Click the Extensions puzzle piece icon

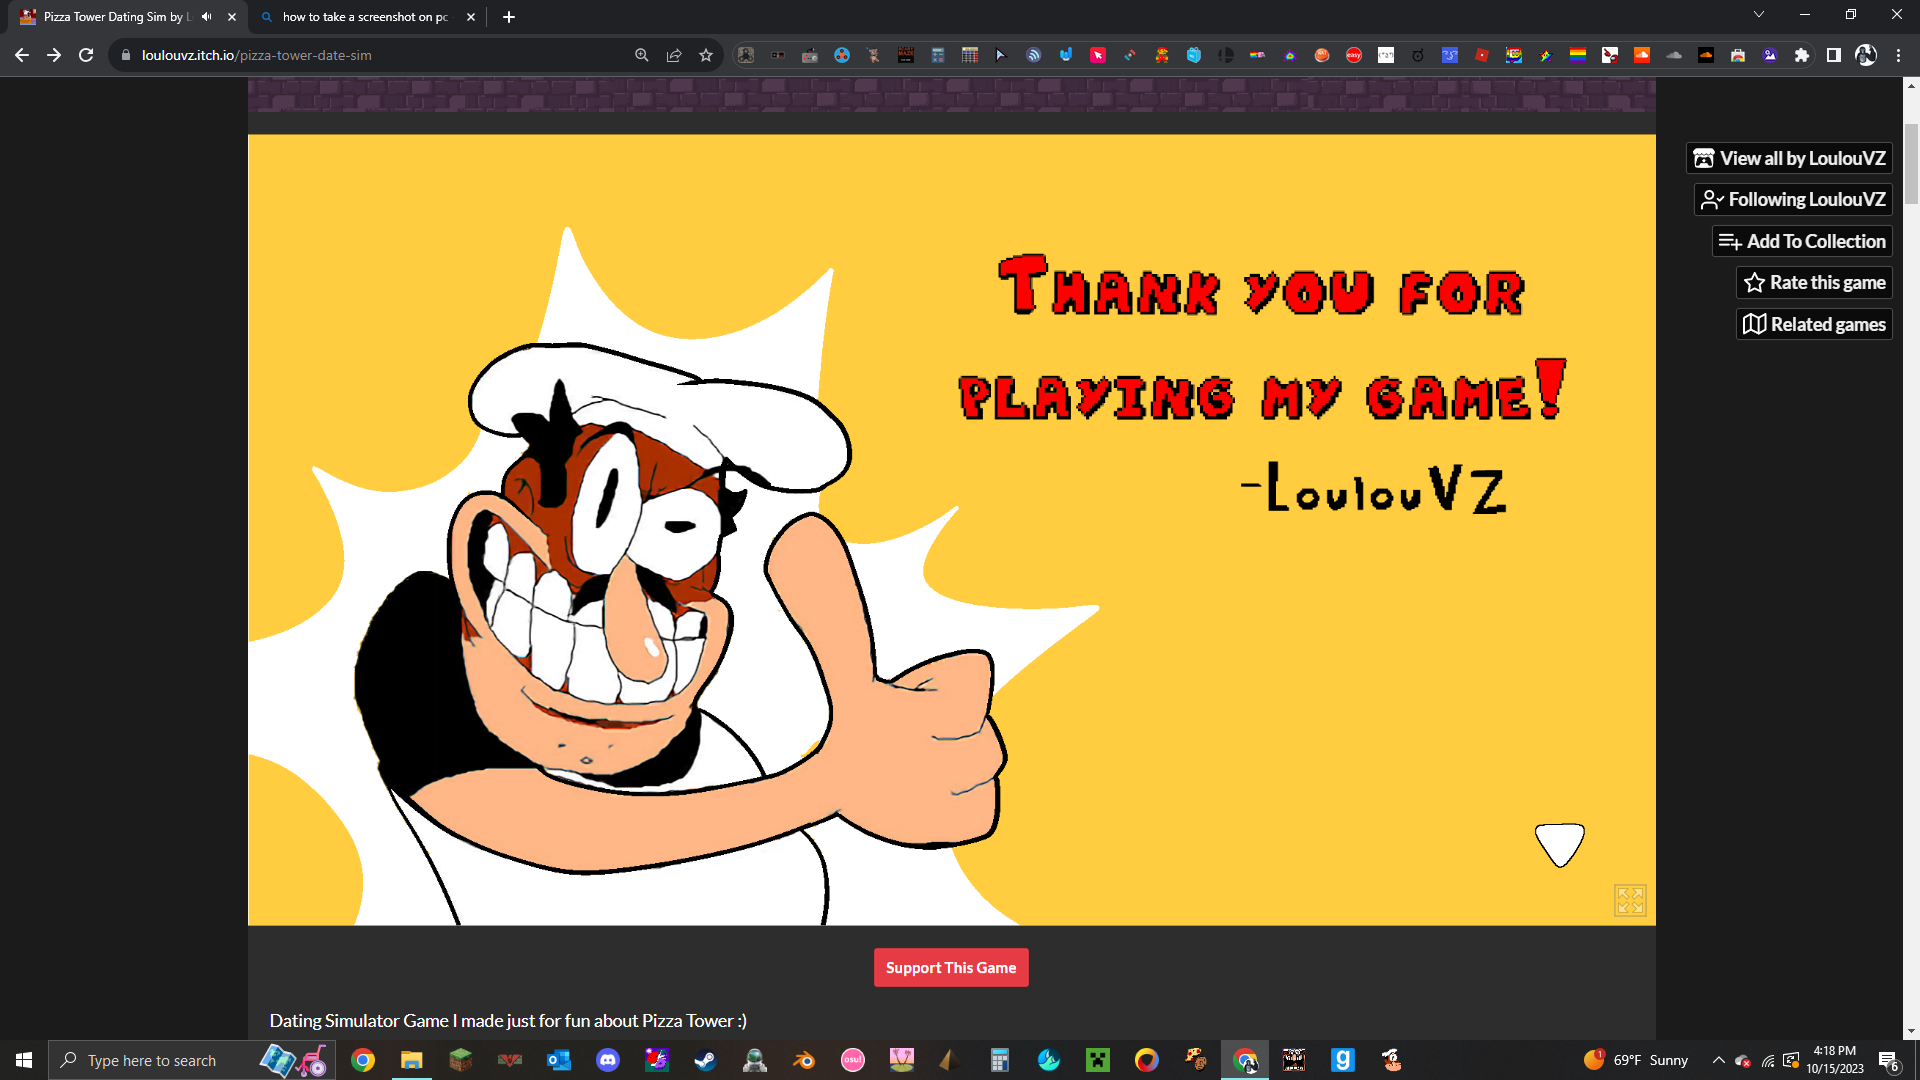(x=1803, y=55)
